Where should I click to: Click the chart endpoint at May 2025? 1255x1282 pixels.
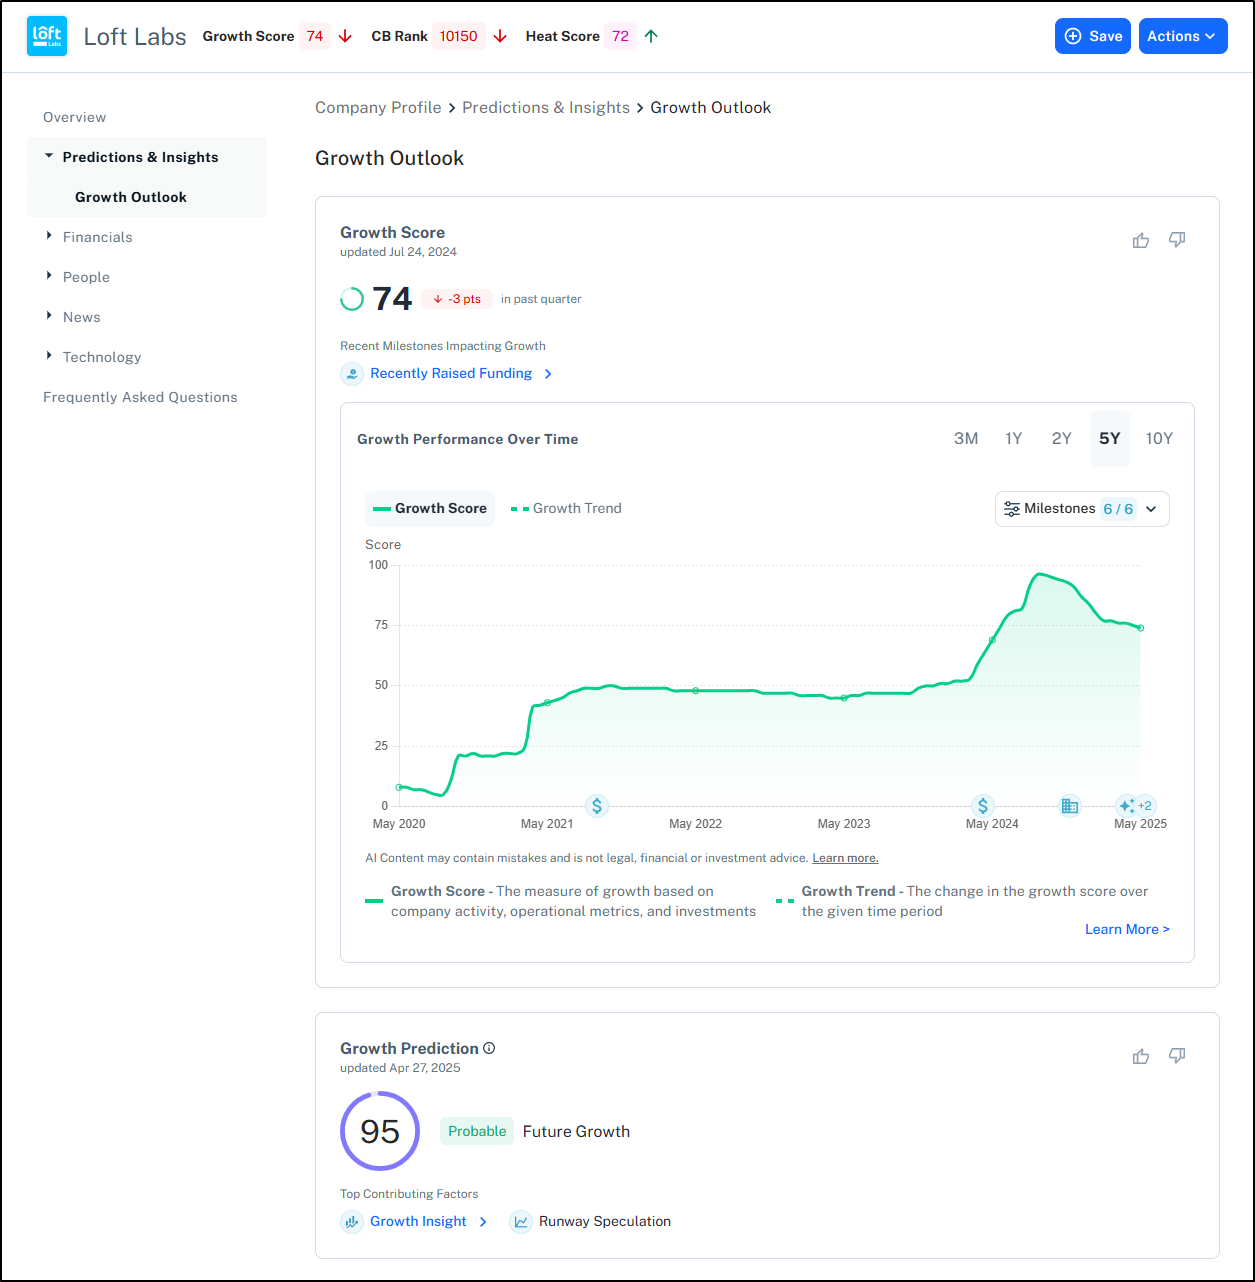click(1141, 628)
